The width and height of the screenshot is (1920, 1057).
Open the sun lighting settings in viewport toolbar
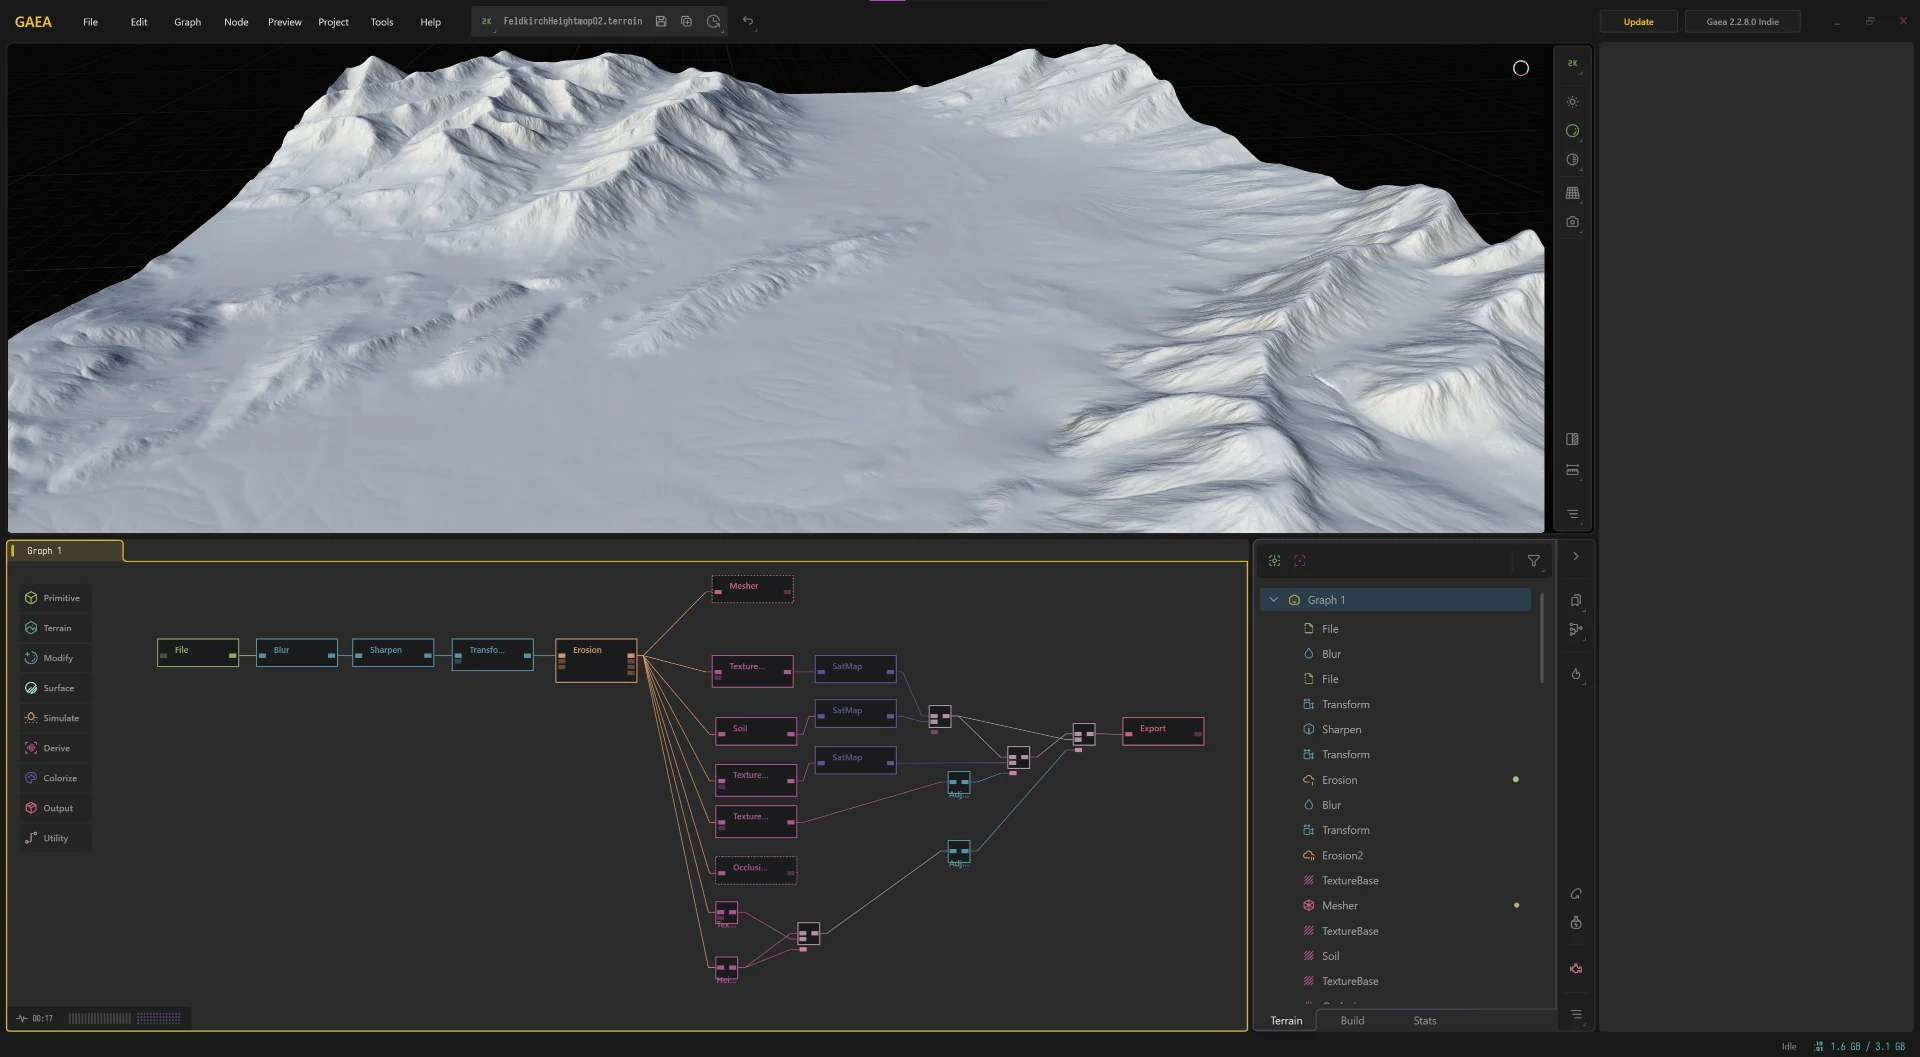pyautogui.click(x=1572, y=102)
